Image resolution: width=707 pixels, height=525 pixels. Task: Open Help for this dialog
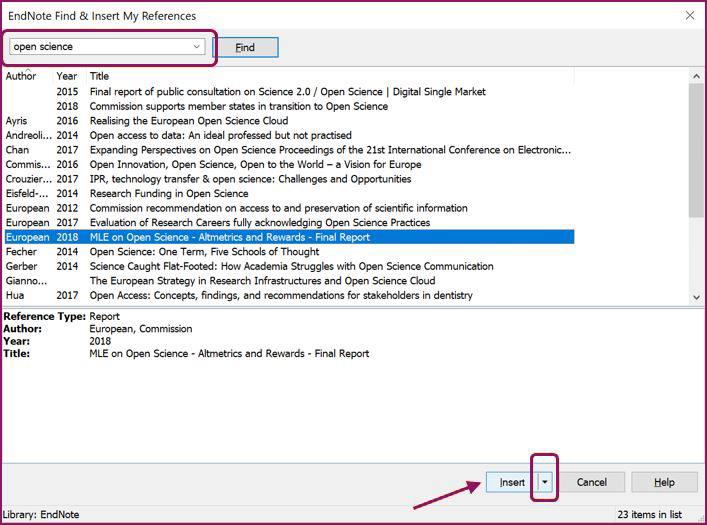[664, 482]
